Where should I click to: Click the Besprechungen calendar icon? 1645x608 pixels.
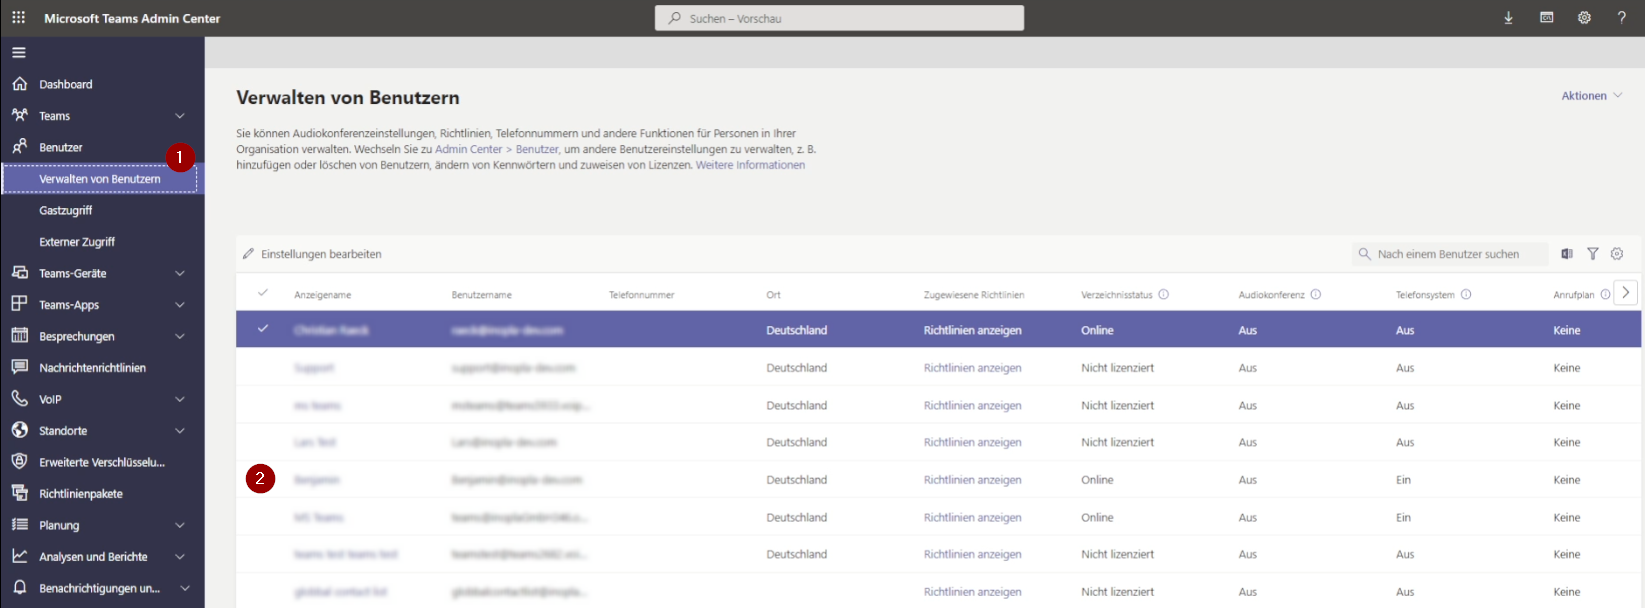pos(20,336)
